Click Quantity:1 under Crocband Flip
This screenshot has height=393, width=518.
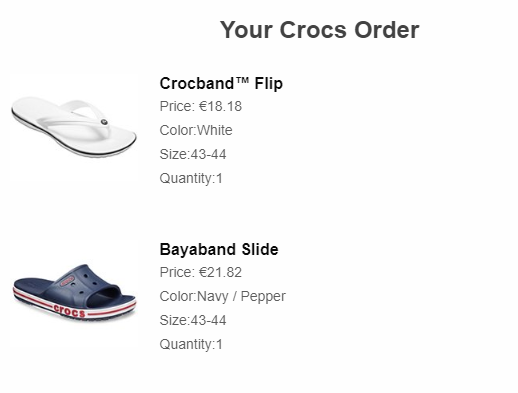point(191,178)
